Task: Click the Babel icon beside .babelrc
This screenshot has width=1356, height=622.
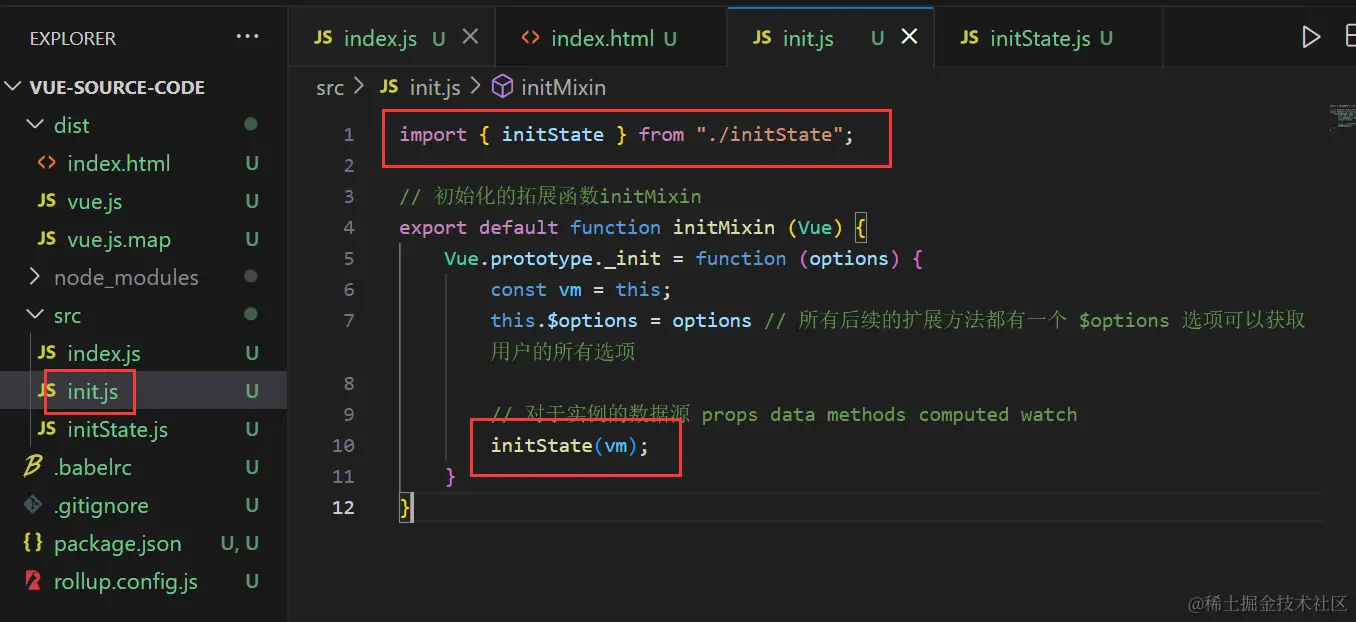Action: pos(33,467)
